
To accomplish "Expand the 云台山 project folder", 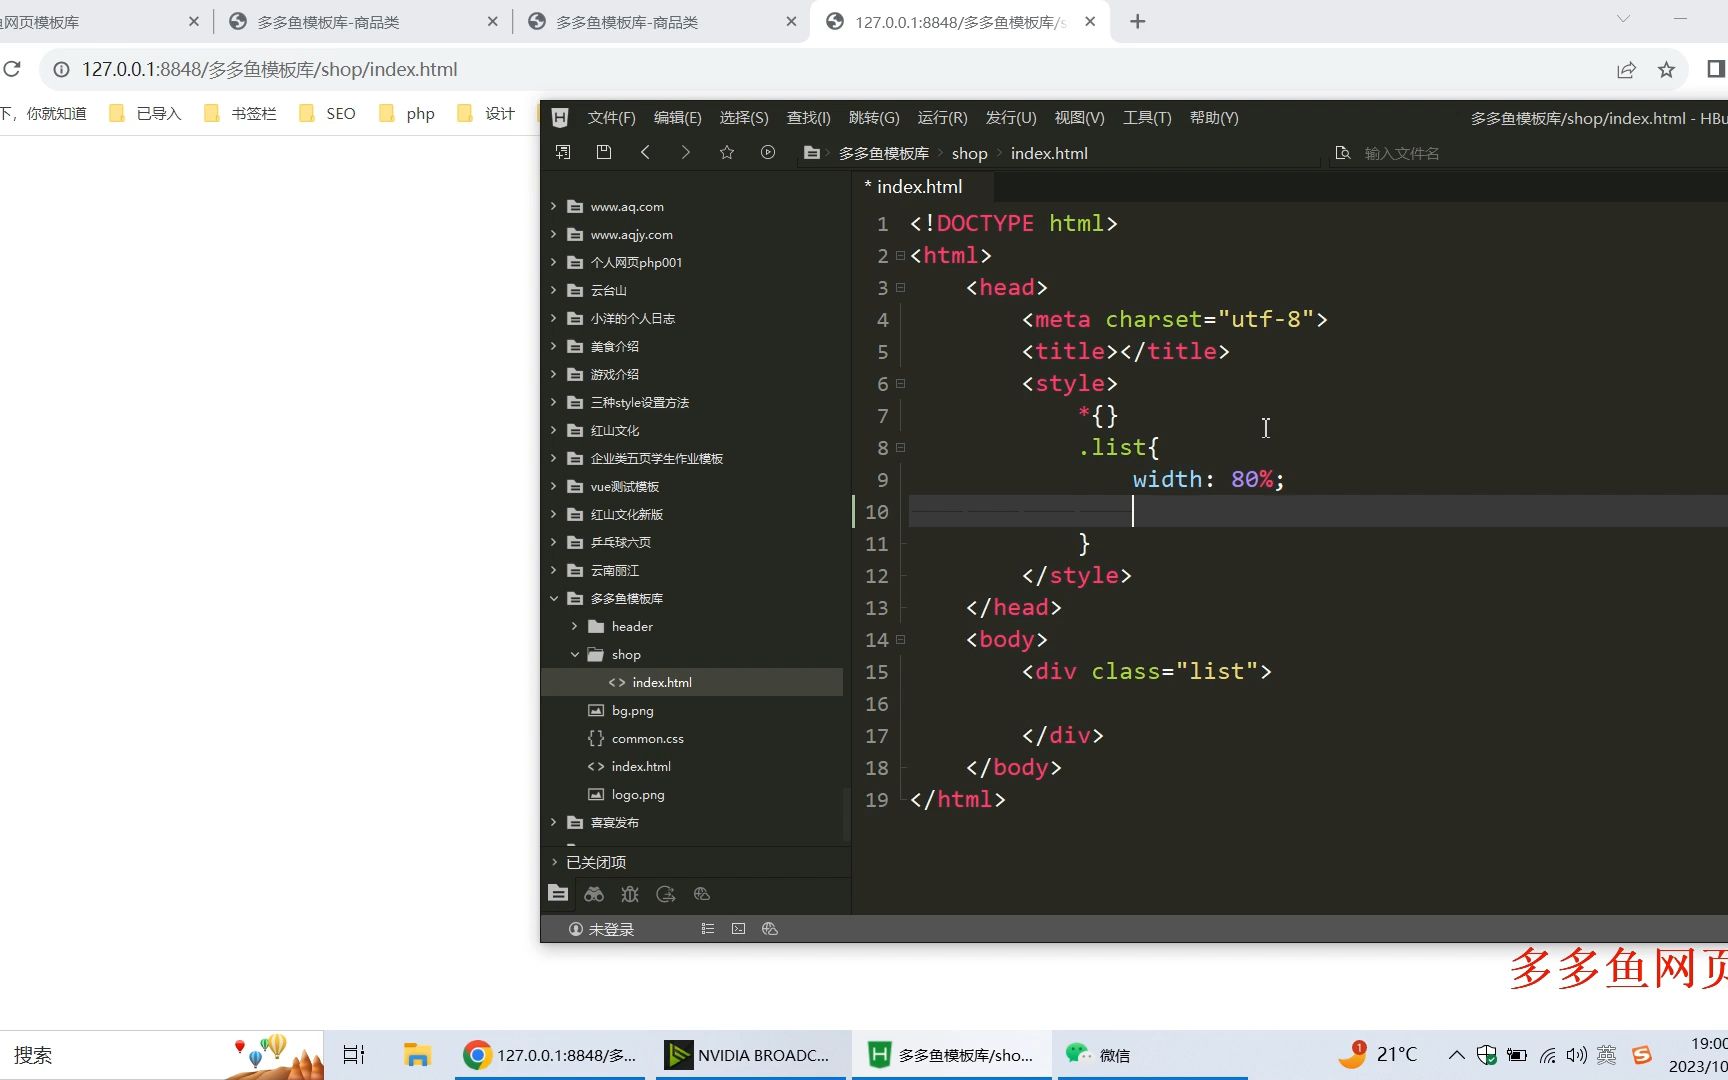I will point(553,290).
